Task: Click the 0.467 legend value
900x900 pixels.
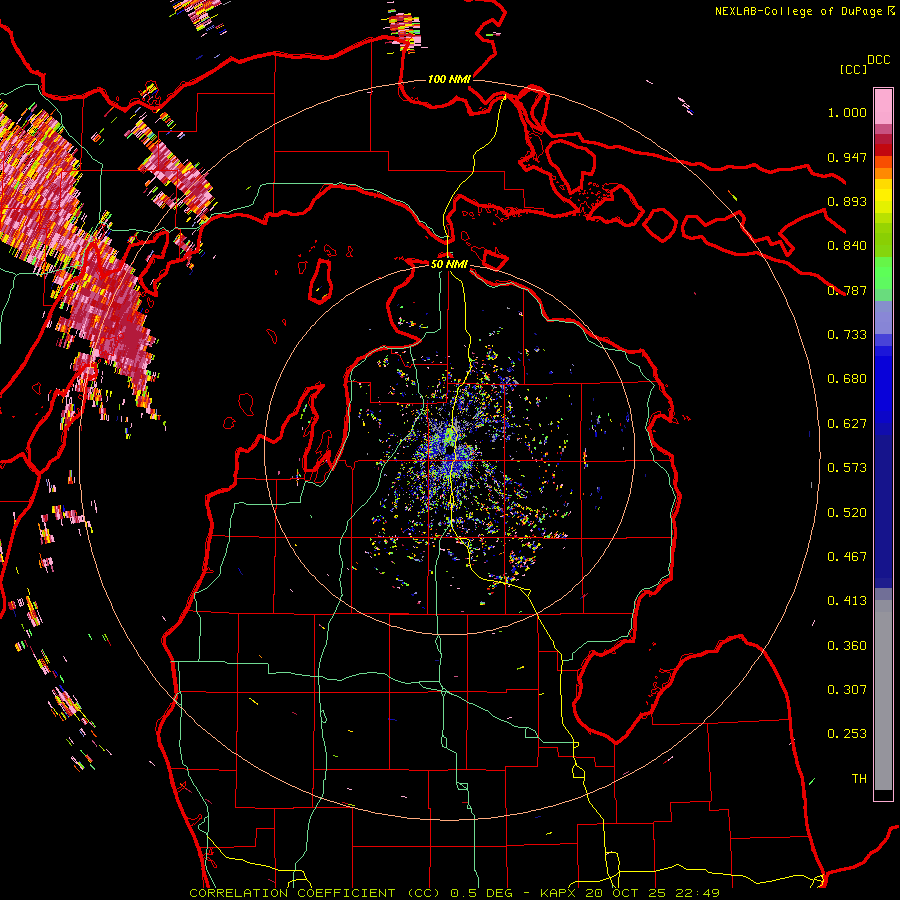Action: (847, 557)
